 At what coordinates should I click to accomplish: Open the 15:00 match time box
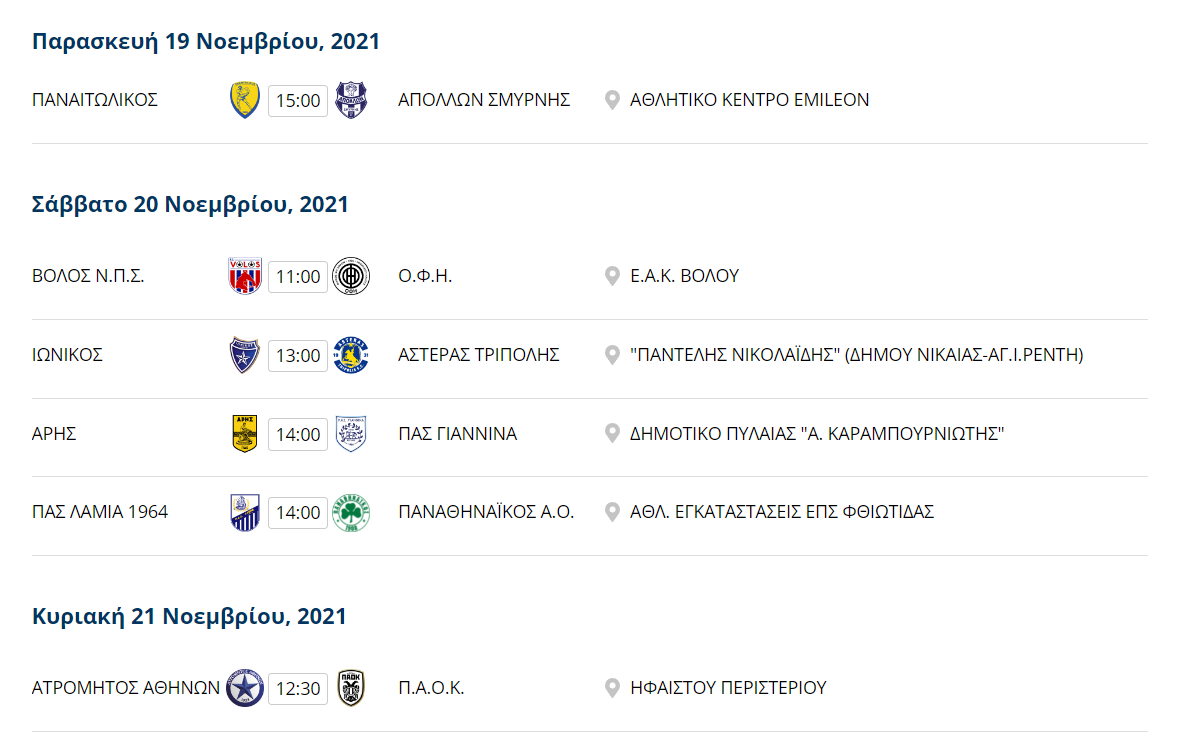coord(298,101)
